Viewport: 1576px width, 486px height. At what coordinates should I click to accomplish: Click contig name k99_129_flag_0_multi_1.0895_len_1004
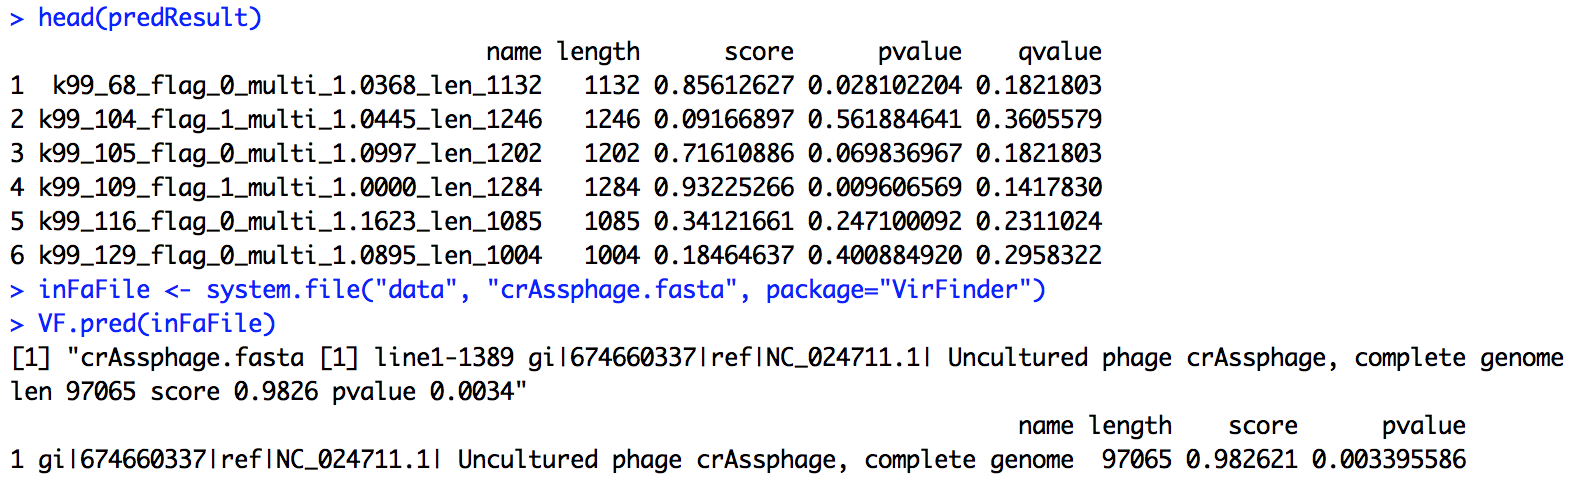[291, 256]
